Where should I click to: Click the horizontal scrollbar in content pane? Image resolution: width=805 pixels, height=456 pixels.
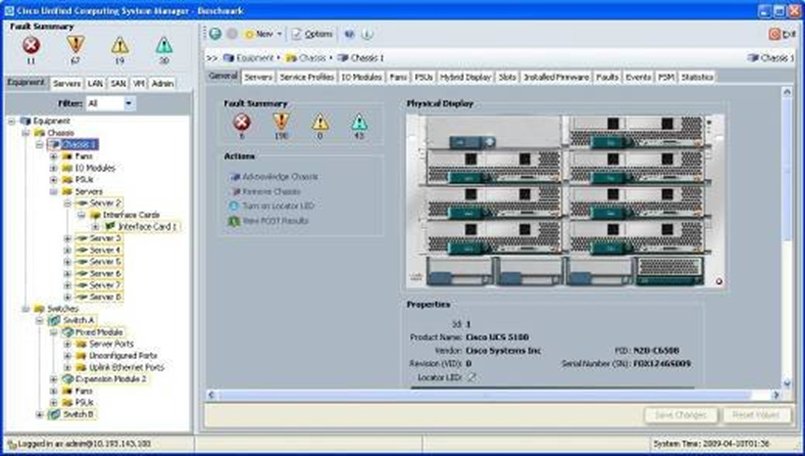point(484,395)
